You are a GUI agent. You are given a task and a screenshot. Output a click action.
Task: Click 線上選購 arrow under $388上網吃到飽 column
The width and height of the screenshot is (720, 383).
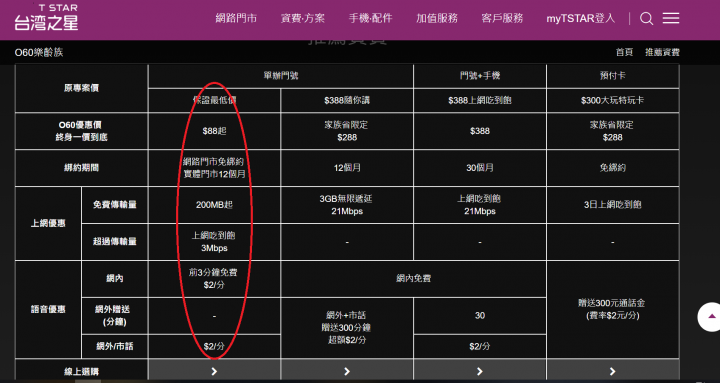[x=480, y=371]
